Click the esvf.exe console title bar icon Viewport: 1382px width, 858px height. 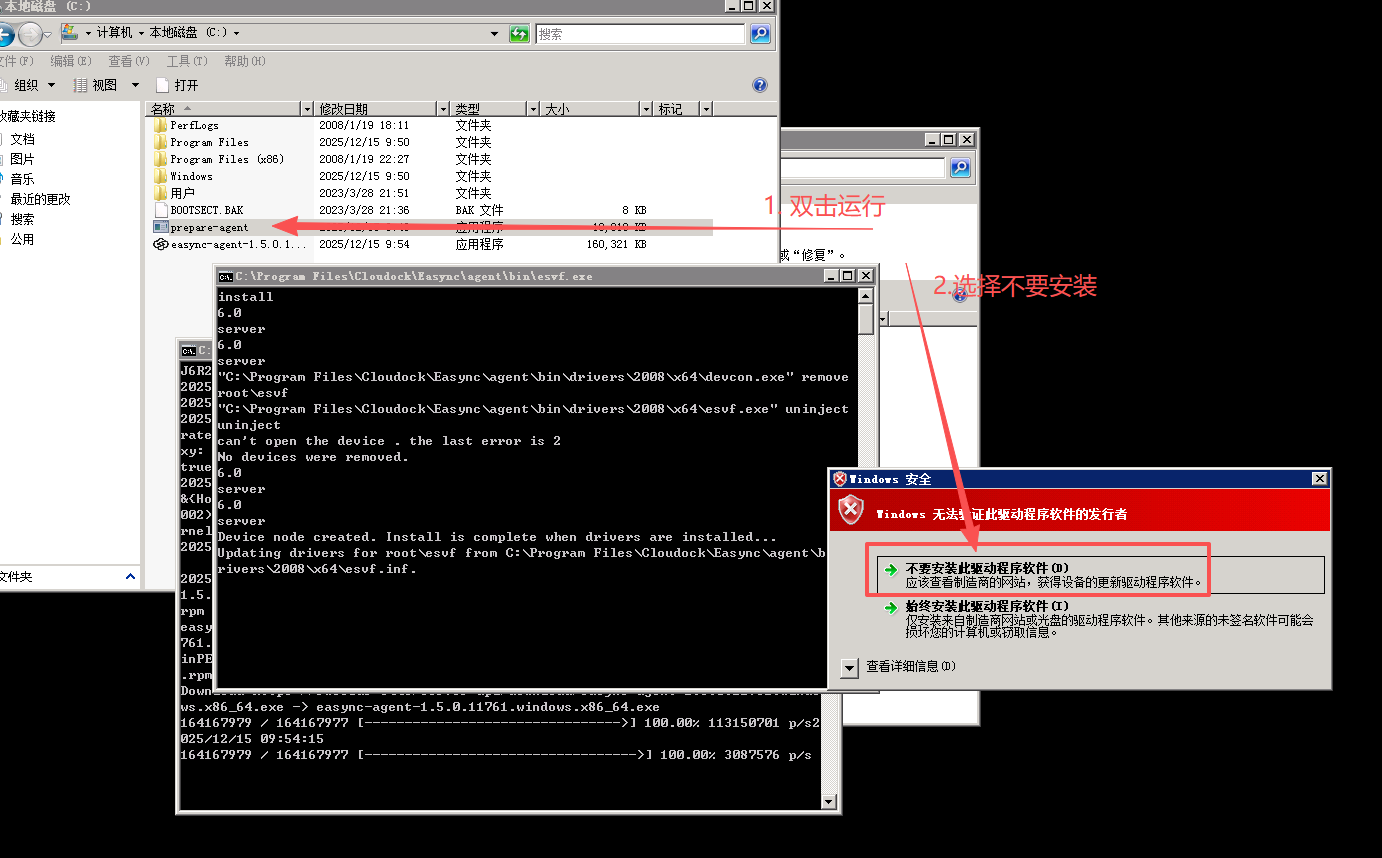tap(226, 276)
